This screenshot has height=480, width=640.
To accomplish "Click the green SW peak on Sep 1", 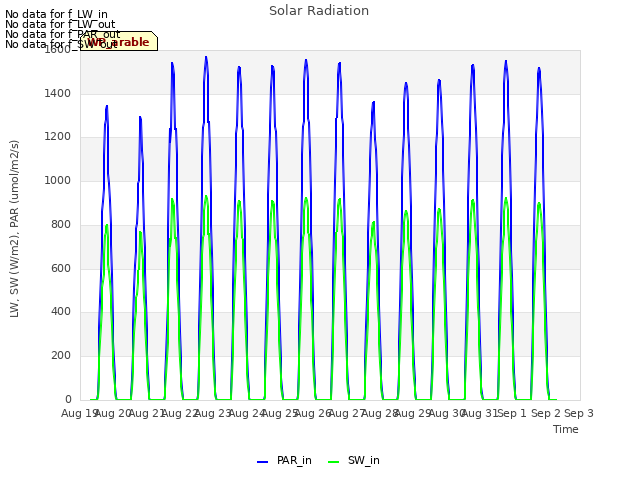I will pos(506,199).
